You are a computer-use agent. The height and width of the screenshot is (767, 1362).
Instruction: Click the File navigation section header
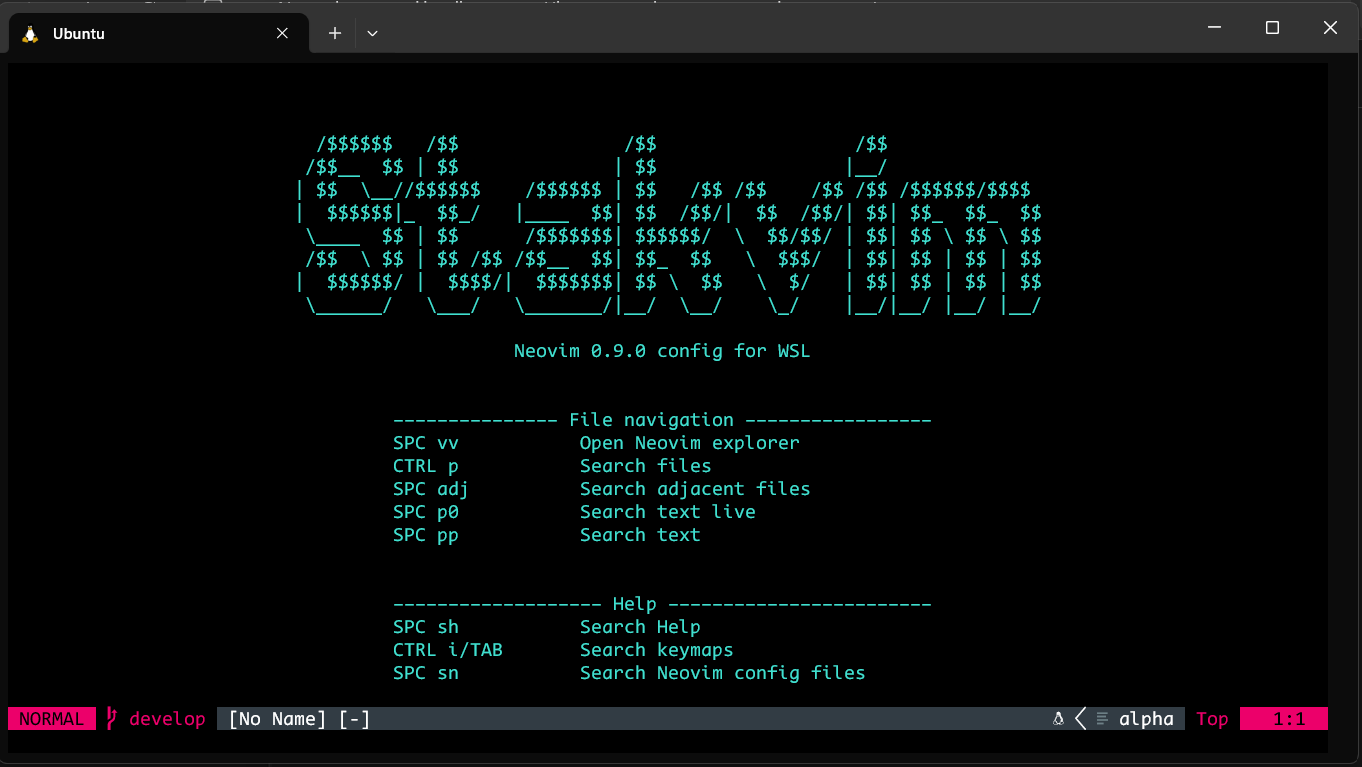coord(662,419)
